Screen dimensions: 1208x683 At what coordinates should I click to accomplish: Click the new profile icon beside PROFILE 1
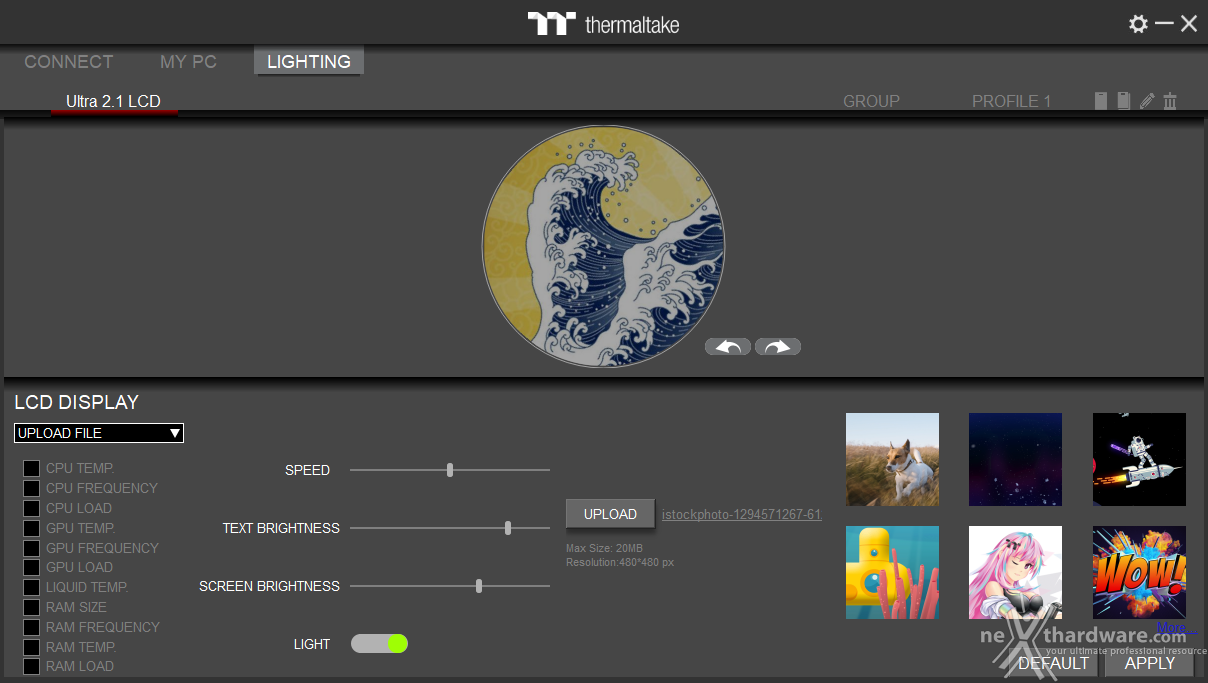1101,101
